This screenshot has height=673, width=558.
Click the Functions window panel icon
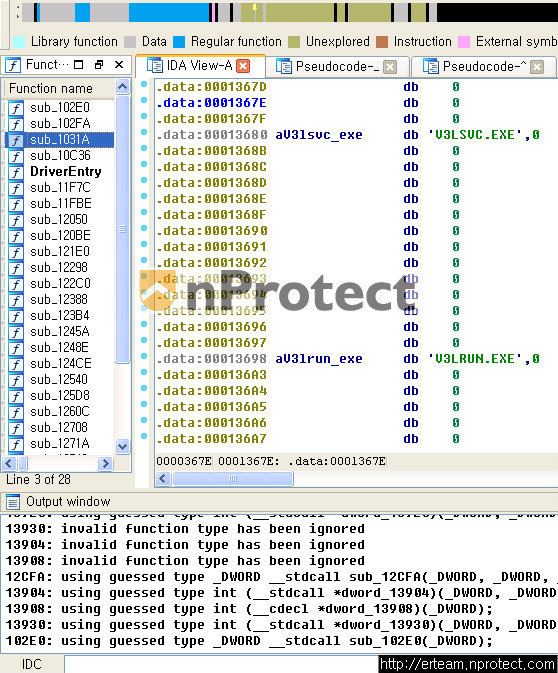click(13, 65)
